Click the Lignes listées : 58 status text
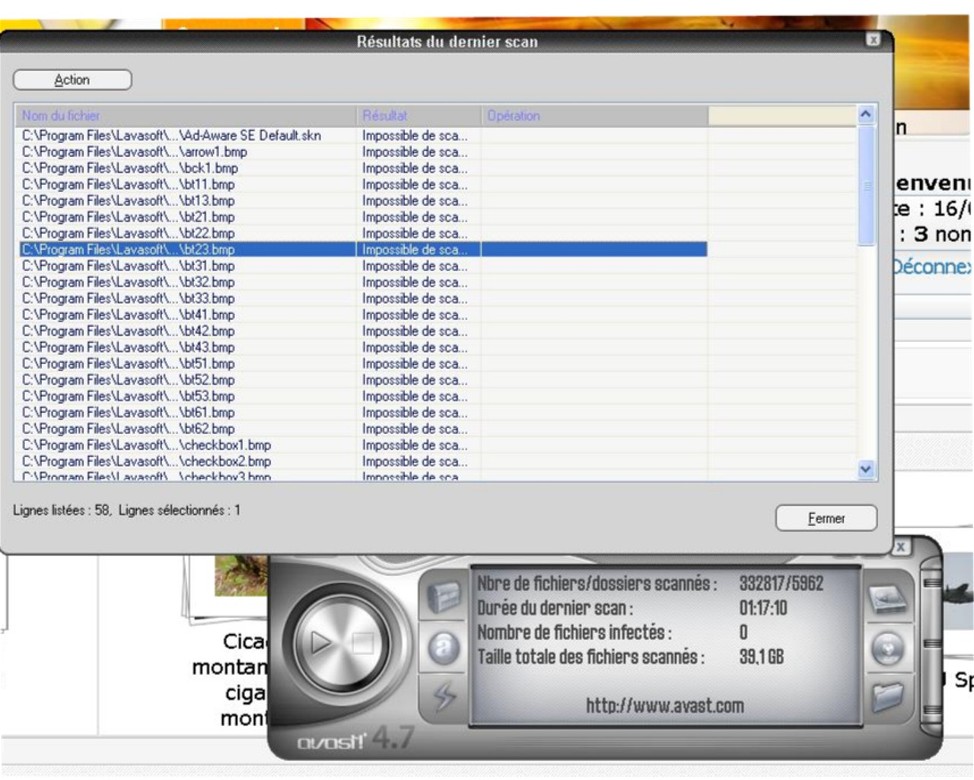This screenshot has width=974, height=780. pos(61,510)
